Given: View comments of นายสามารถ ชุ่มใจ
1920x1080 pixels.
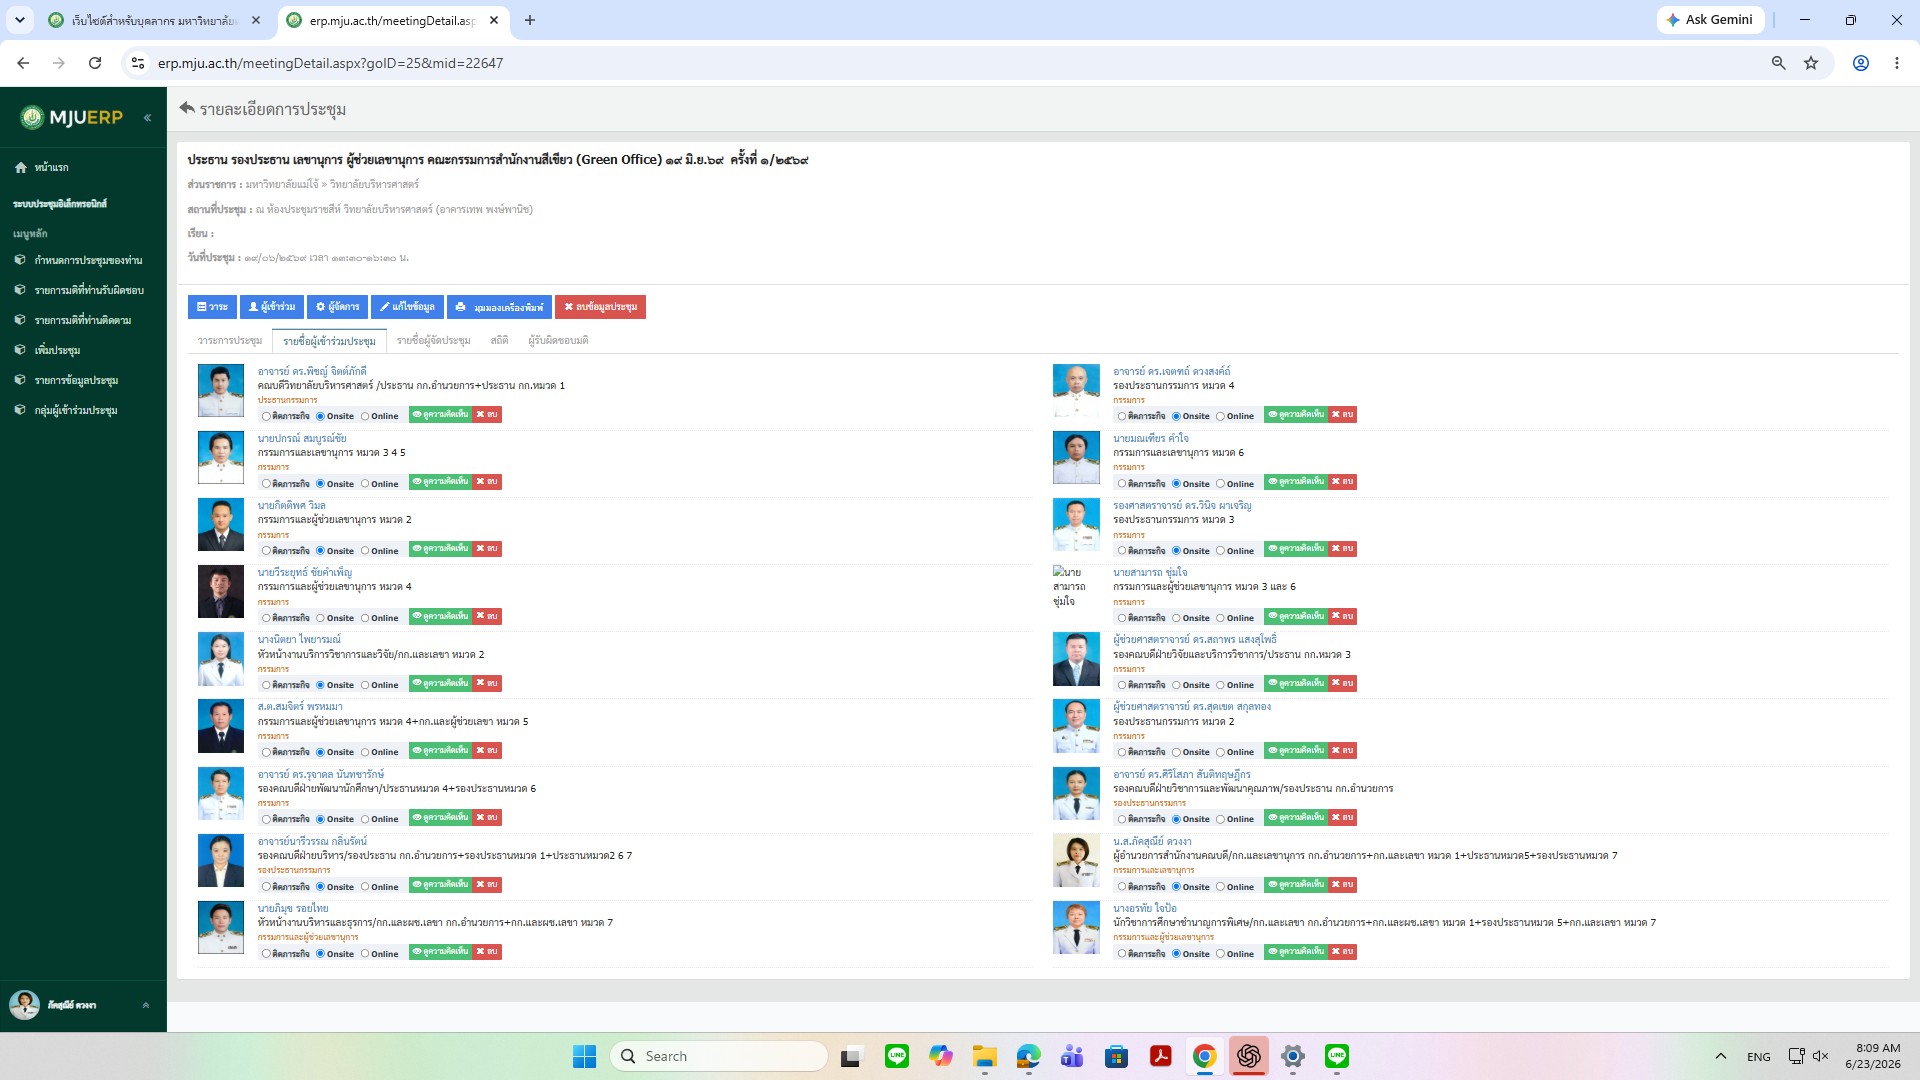Looking at the screenshot, I should click(x=1296, y=616).
